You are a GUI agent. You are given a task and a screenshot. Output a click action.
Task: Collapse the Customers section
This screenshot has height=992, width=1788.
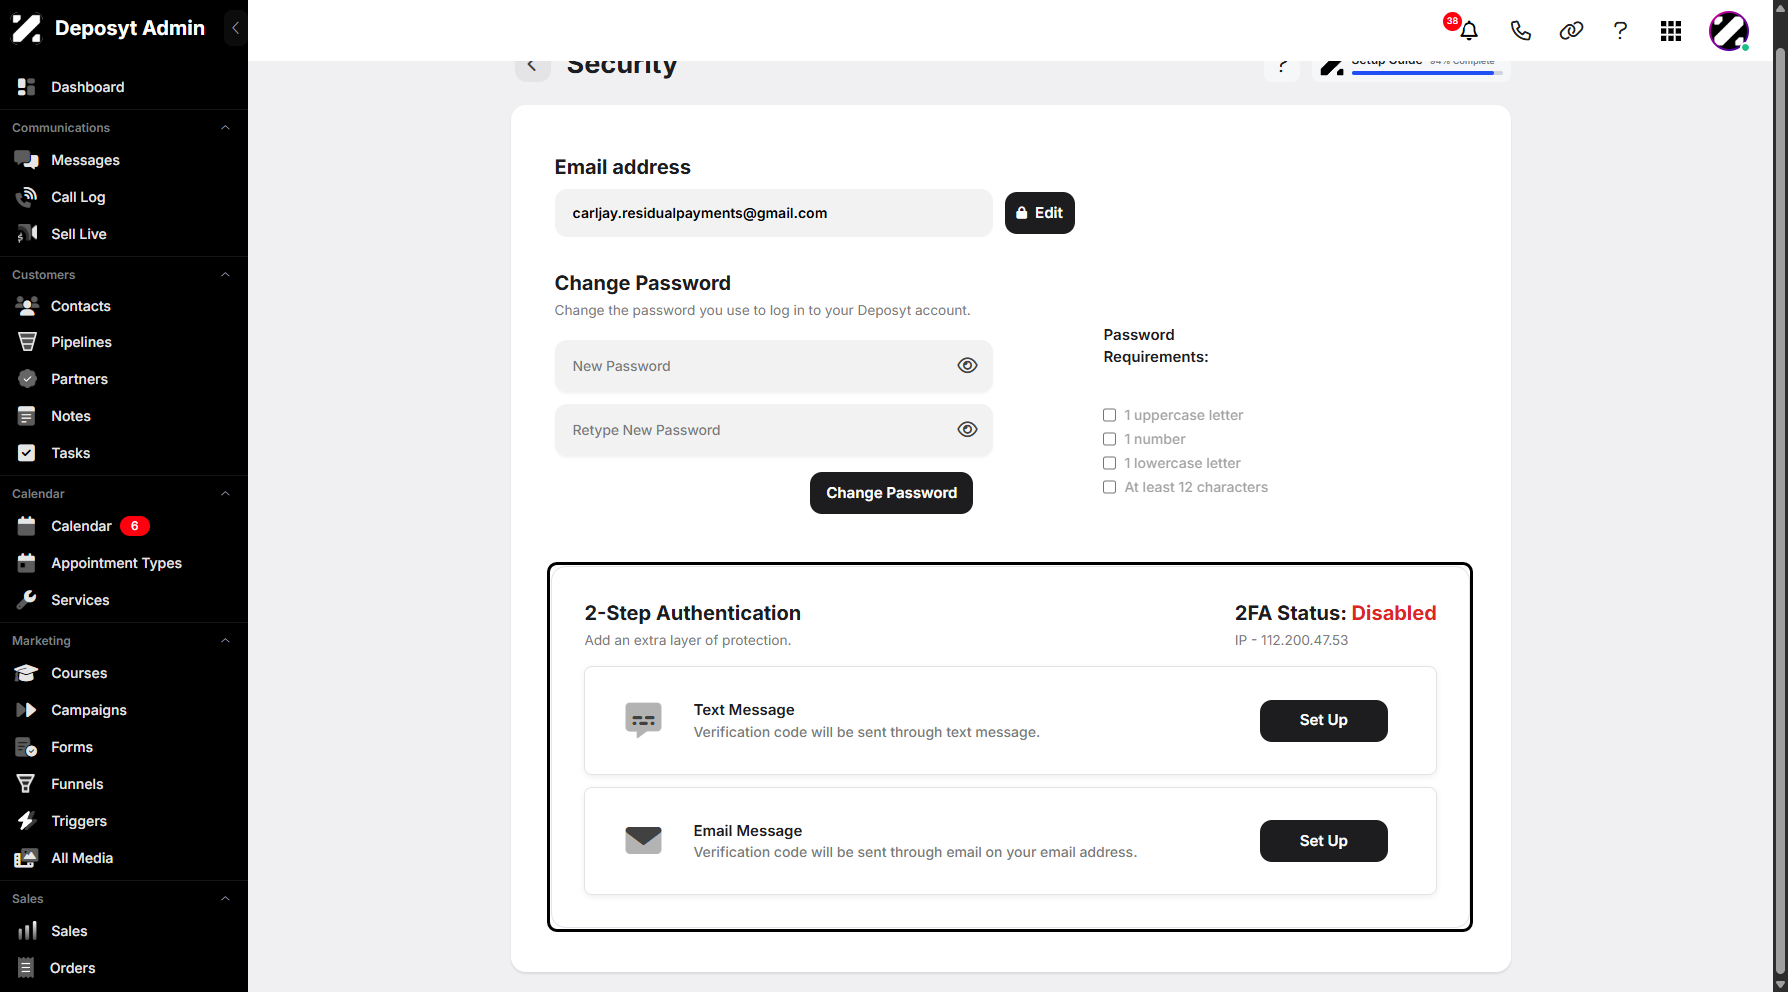coord(225,275)
